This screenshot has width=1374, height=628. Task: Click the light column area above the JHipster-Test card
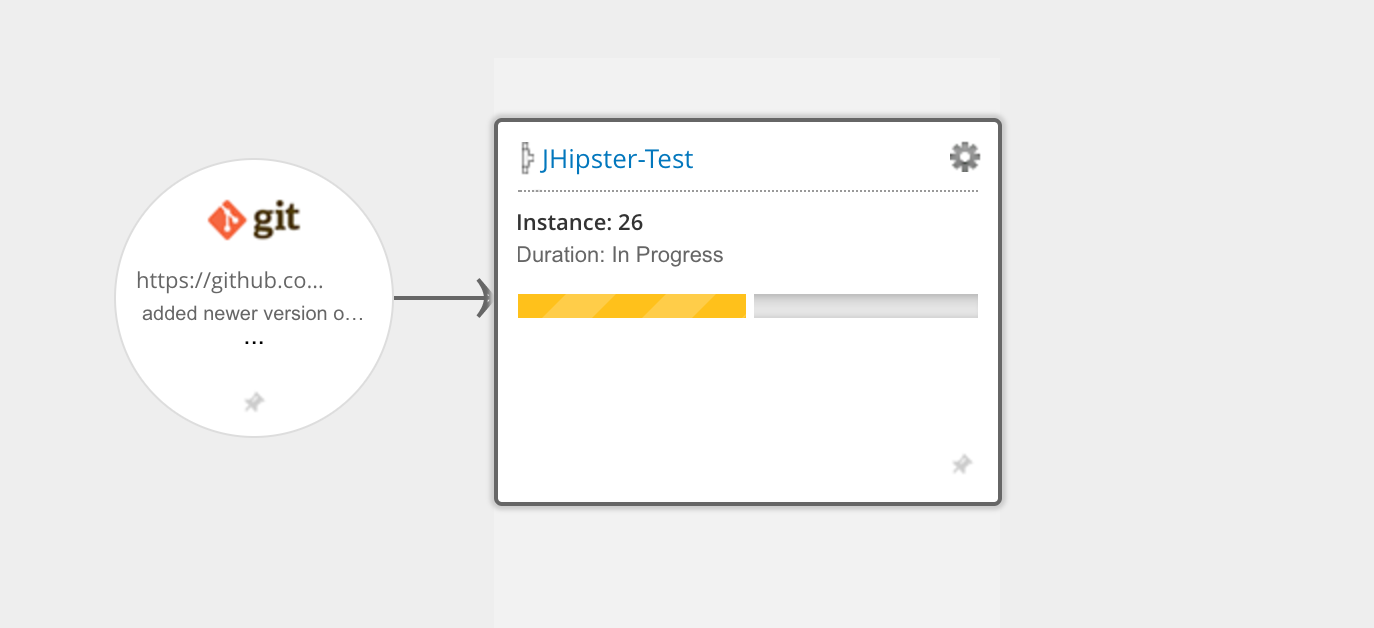(746, 88)
